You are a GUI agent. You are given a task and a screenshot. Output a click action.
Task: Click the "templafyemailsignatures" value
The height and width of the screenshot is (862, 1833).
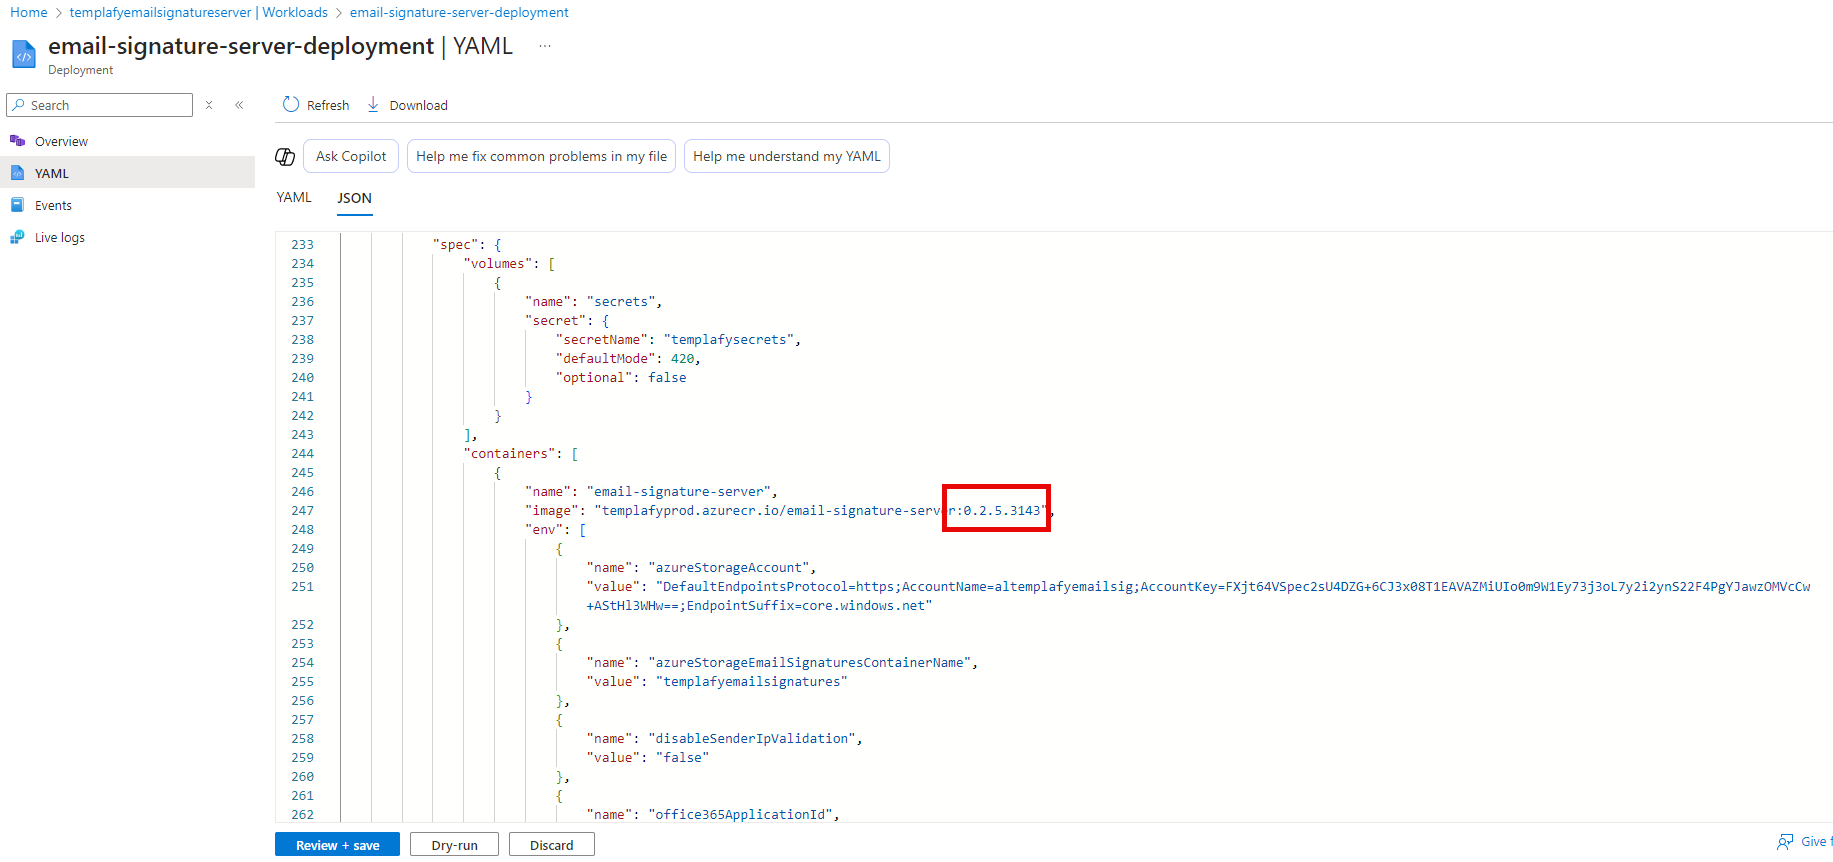[752, 681]
